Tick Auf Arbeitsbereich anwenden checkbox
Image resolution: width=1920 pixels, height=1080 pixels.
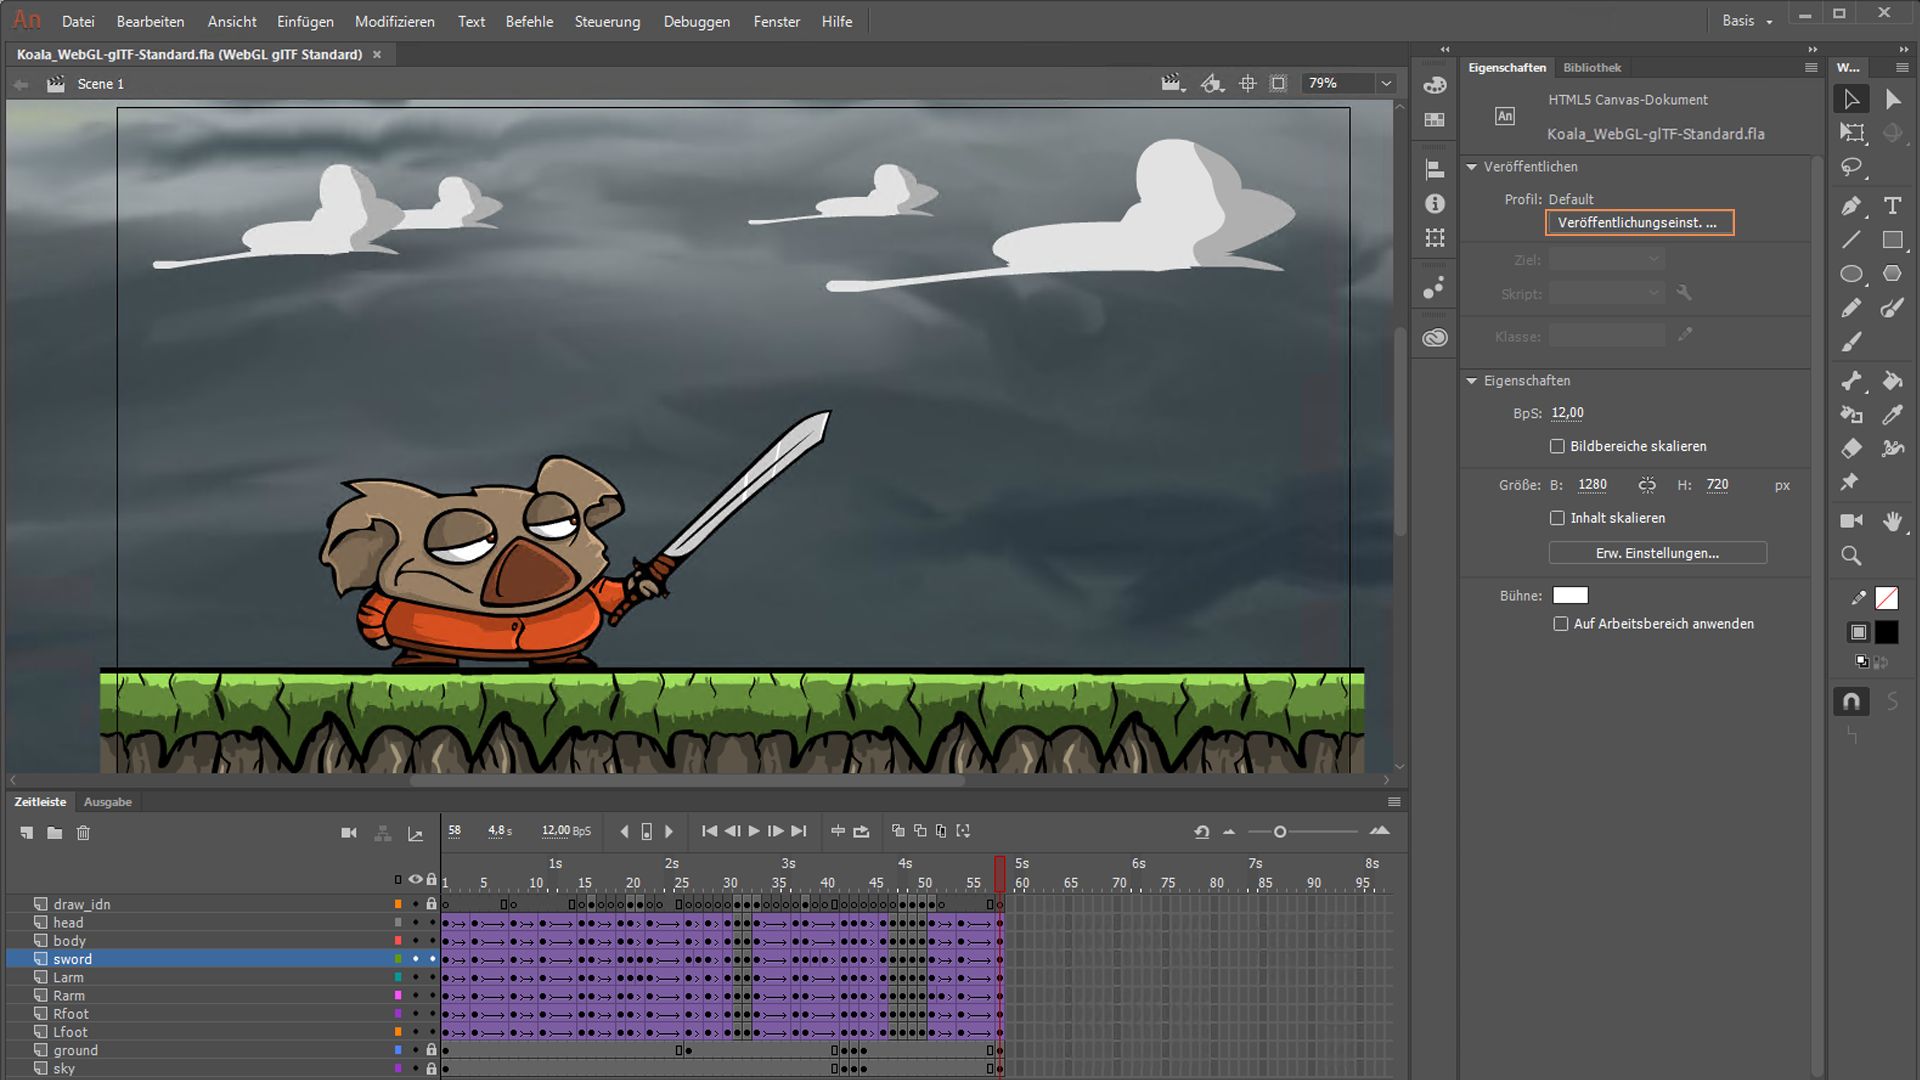1560,624
